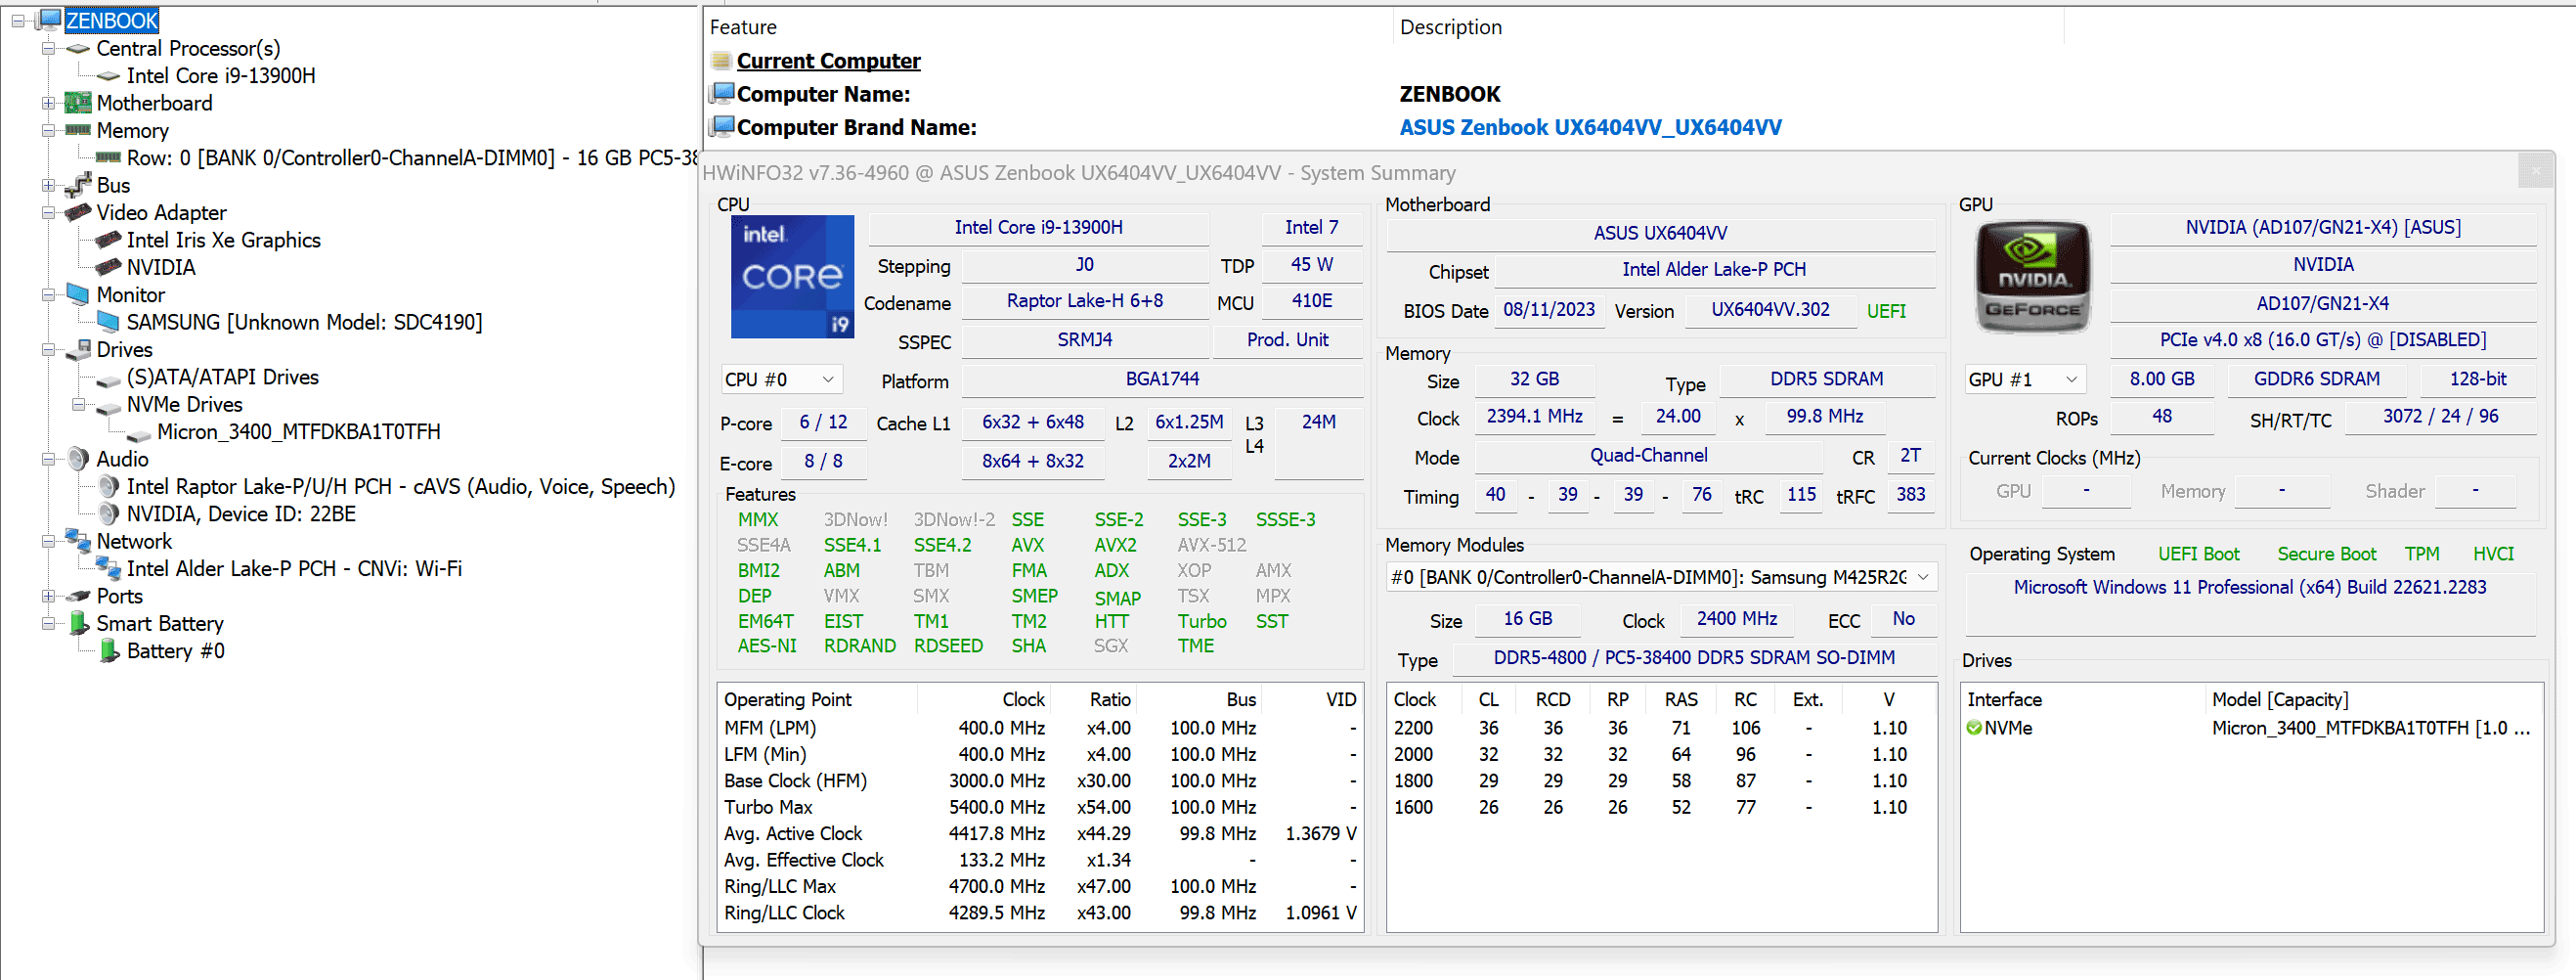
Task: Click the Intel Alder Lake-P Wi-Fi adapter icon
Action: pyautogui.click(x=108, y=568)
